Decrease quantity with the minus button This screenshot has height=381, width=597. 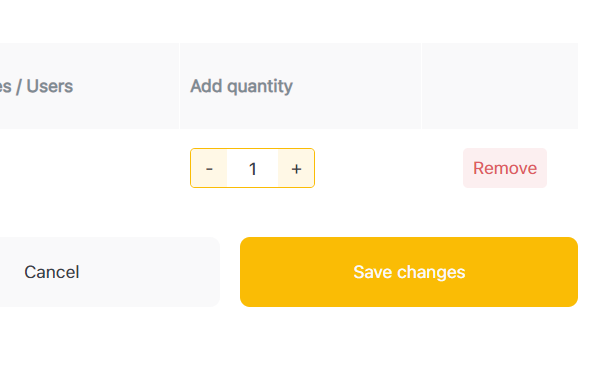tap(209, 168)
